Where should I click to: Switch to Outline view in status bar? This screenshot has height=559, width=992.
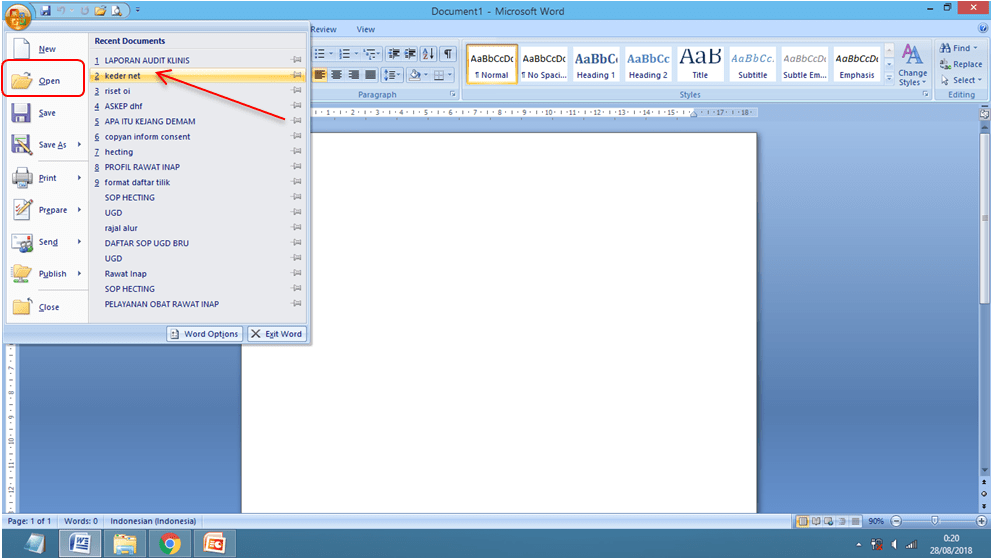tap(842, 522)
